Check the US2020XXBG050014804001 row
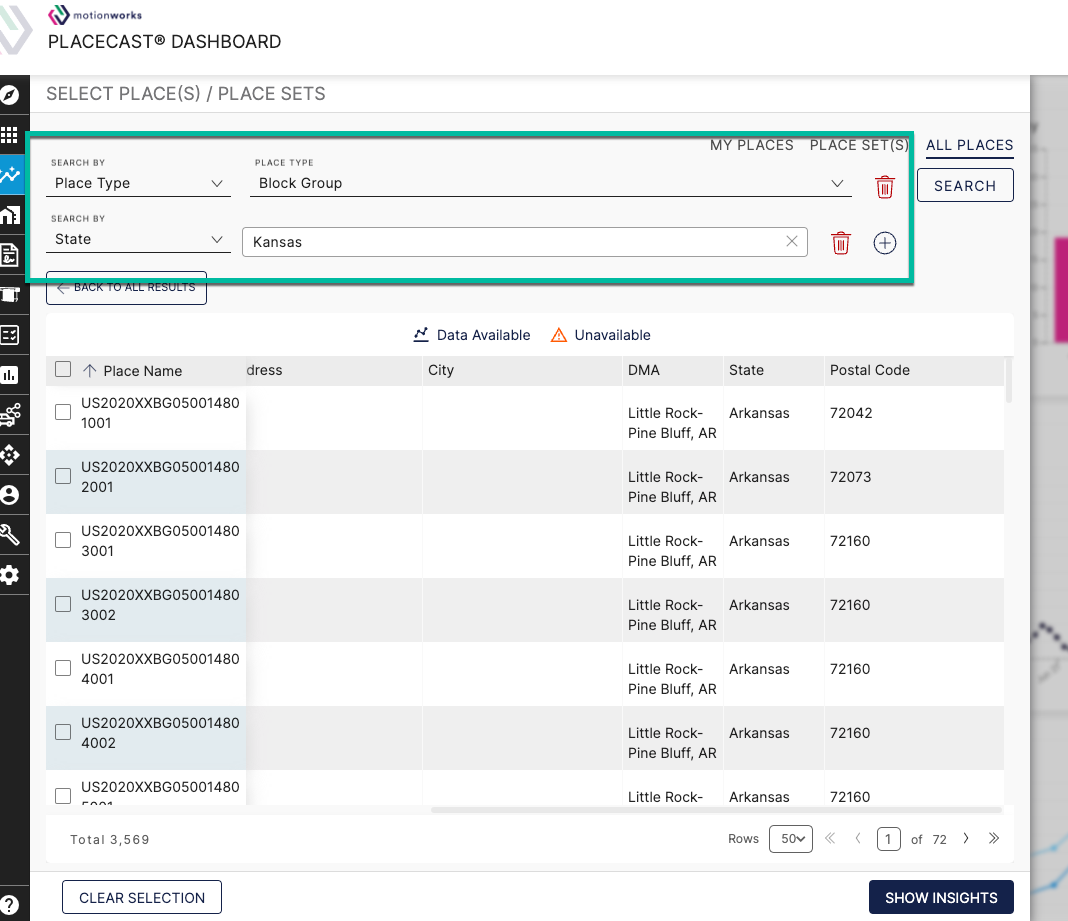The height and width of the screenshot is (921, 1068). coord(63,668)
